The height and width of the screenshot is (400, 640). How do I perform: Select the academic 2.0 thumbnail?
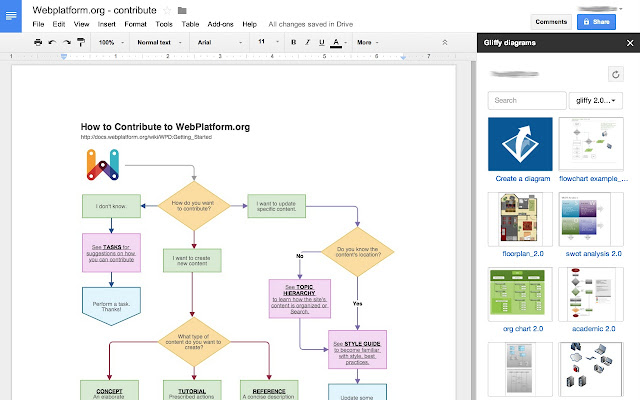coord(591,294)
